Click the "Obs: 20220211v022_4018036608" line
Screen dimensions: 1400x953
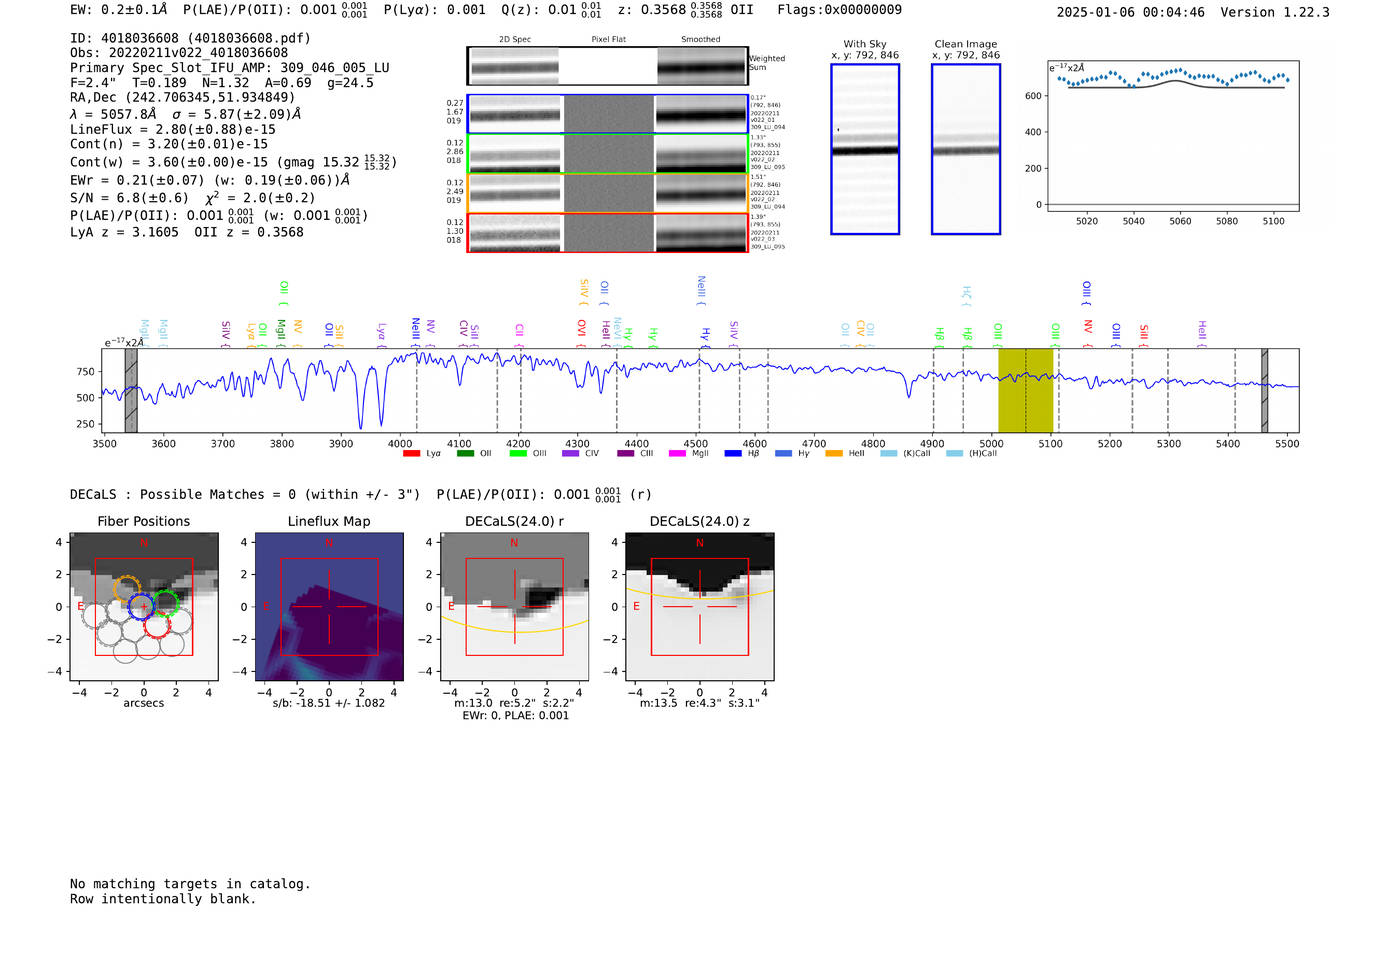click(x=179, y=53)
